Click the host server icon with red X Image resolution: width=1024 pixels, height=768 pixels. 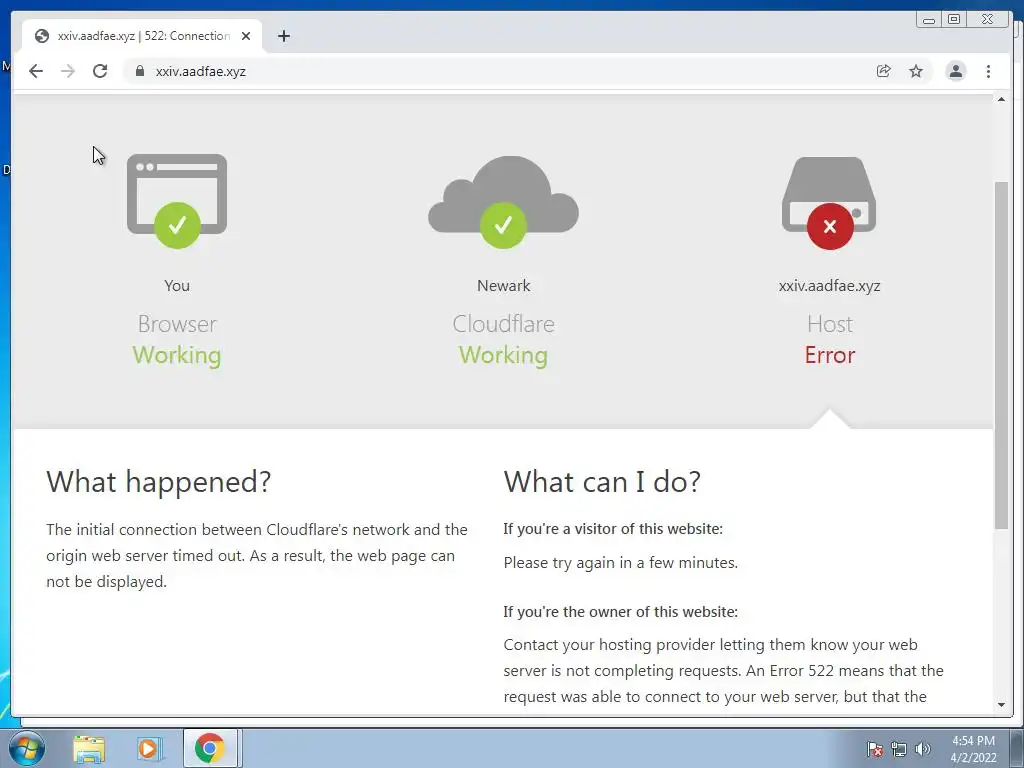click(x=829, y=203)
